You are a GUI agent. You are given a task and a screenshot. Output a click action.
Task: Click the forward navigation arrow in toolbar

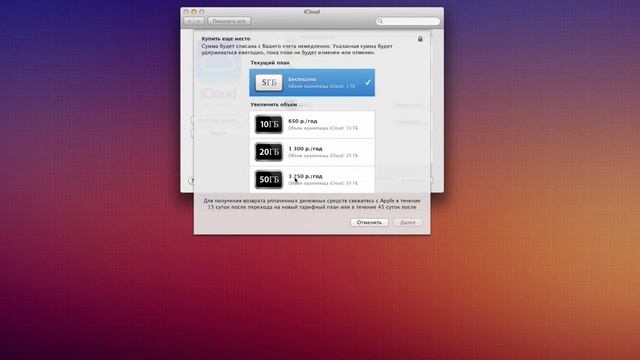[x=199, y=21]
